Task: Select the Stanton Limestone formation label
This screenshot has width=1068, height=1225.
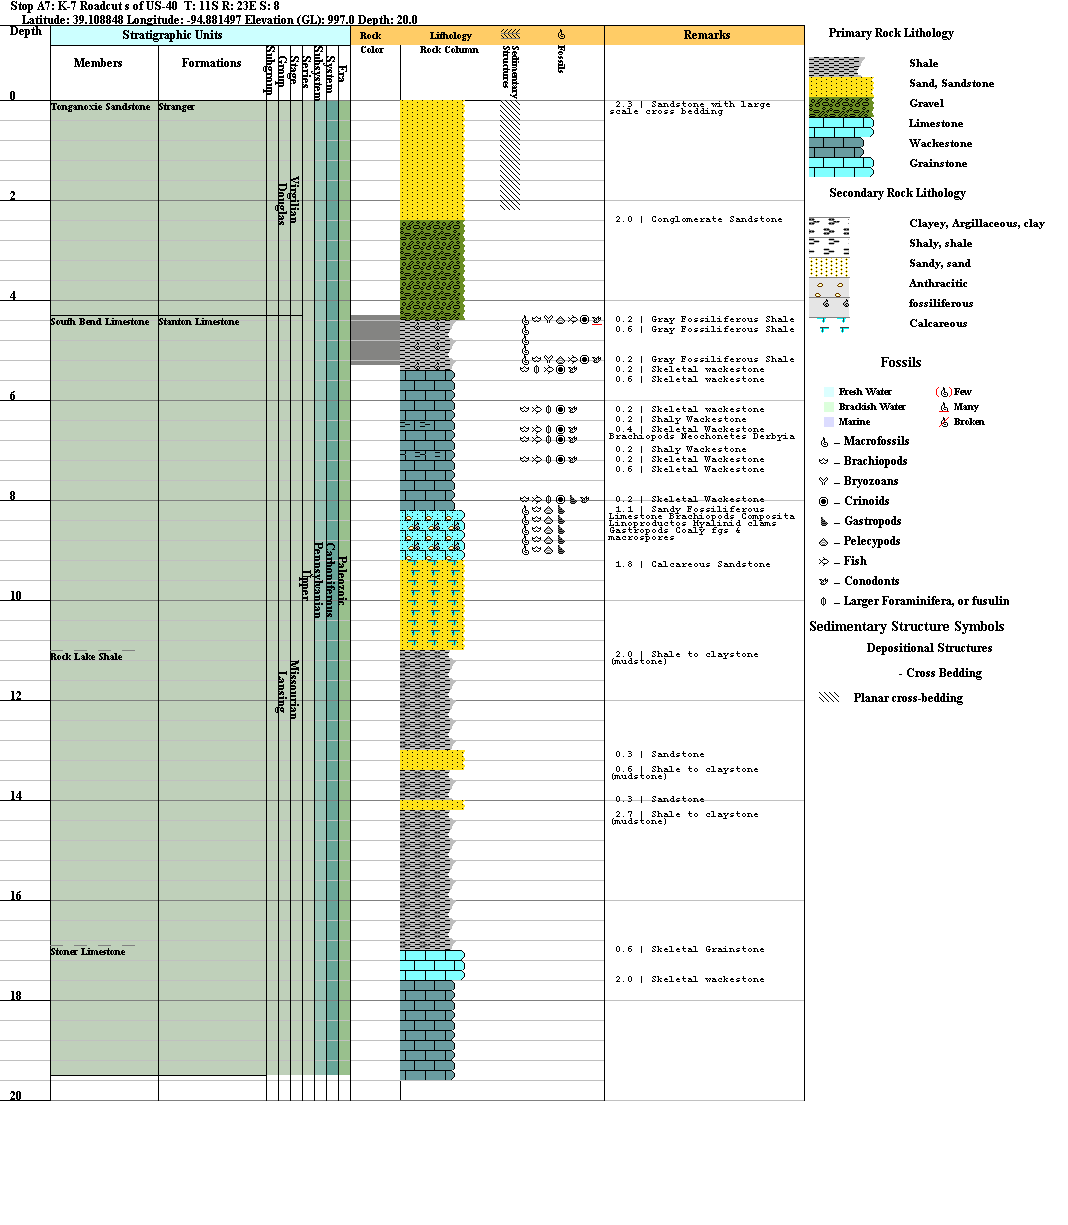Action: pos(199,322)
